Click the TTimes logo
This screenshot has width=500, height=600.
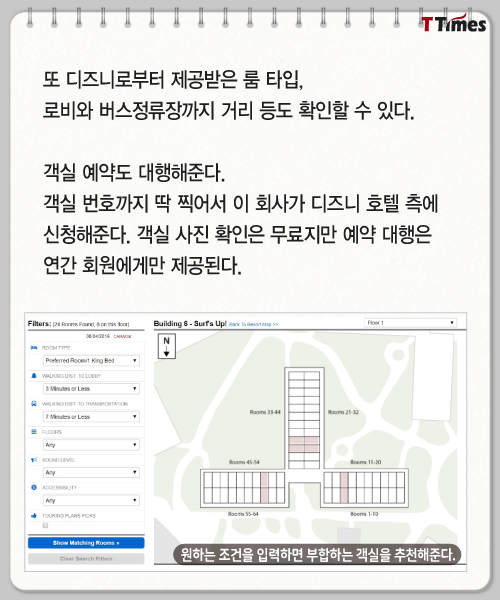[454, 24]
